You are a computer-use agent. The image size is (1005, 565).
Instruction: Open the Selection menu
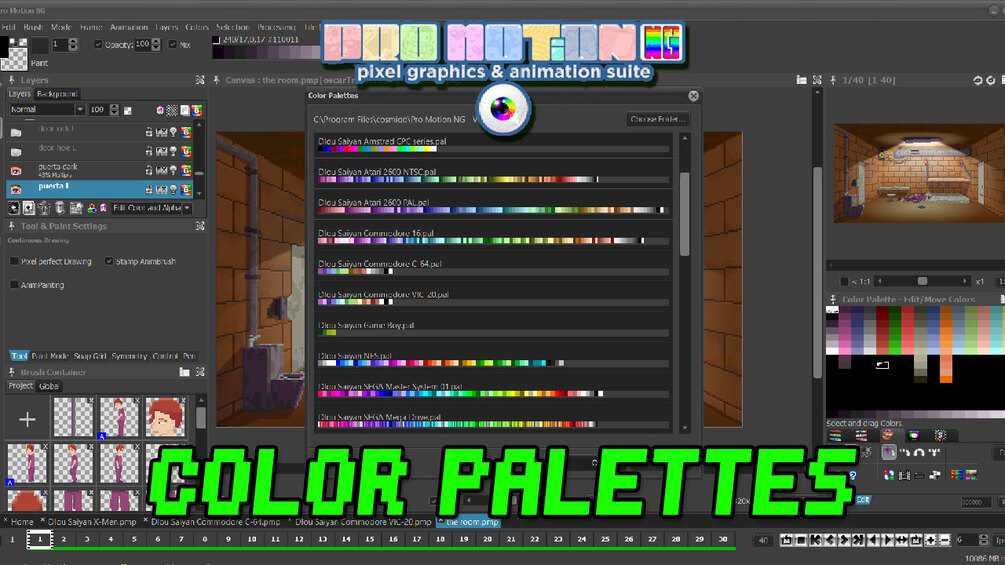[233, 27]
